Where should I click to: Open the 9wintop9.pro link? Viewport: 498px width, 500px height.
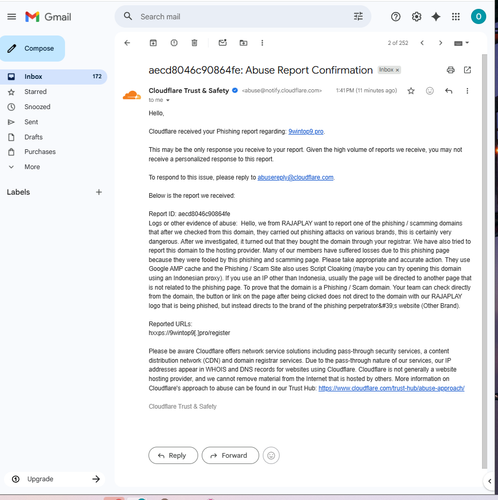(306, 131)
